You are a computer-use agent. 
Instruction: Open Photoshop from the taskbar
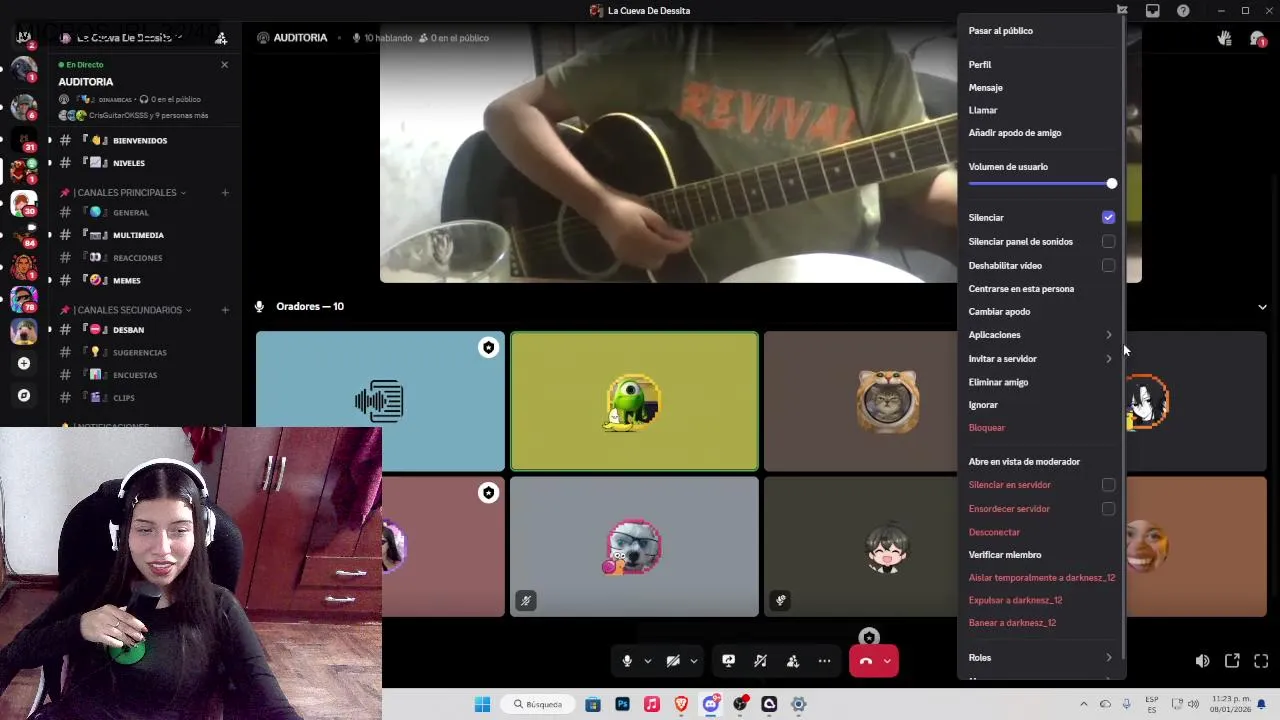(x=622, y=704)
